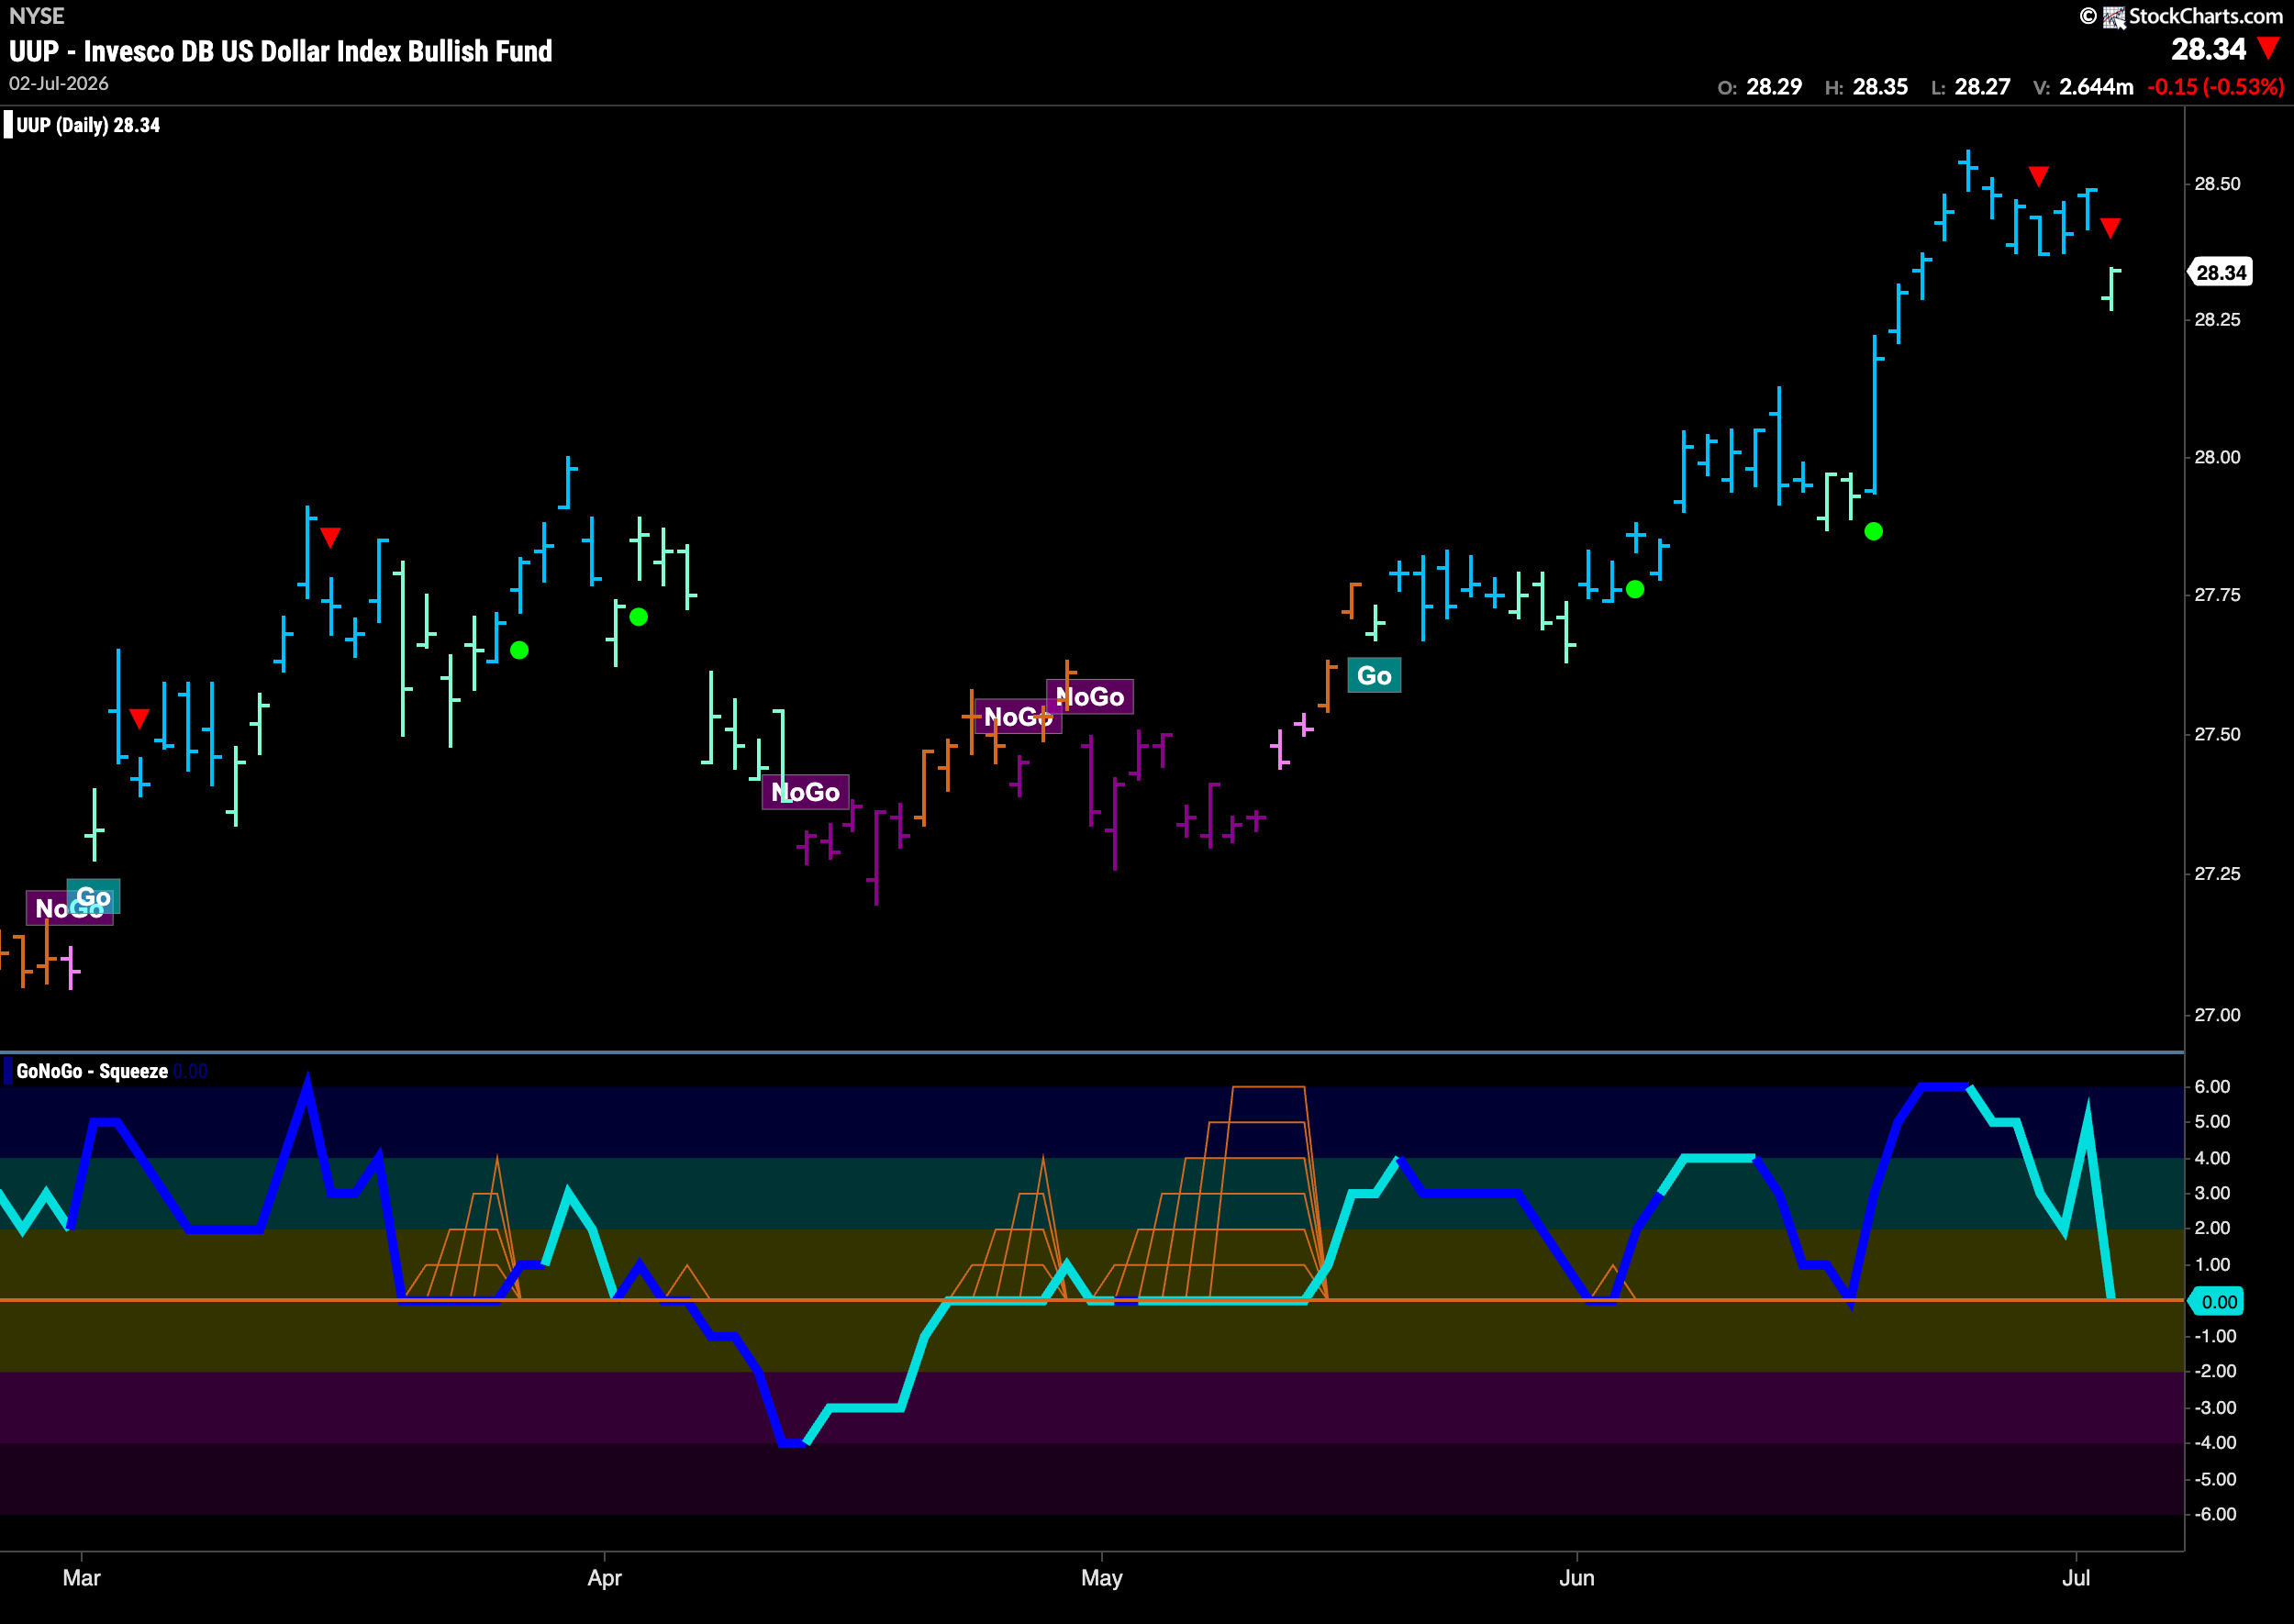Click the Jul label on the time axis
This screenshot has height=1624, width=2294.
2076,1578
